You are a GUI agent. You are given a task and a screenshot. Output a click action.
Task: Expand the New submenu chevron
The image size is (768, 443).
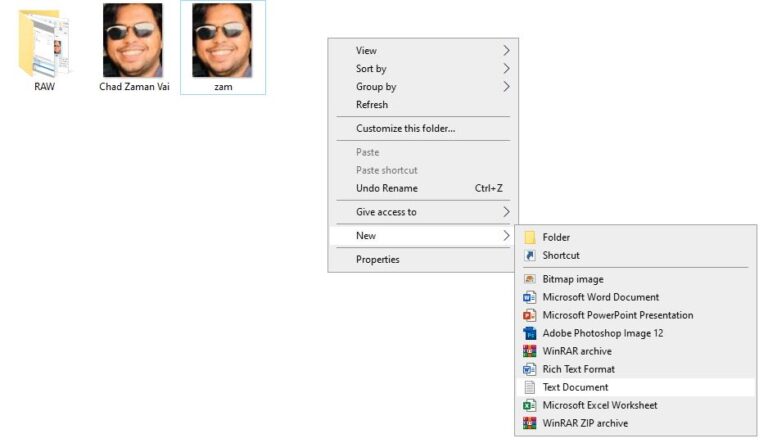point(506,236)
